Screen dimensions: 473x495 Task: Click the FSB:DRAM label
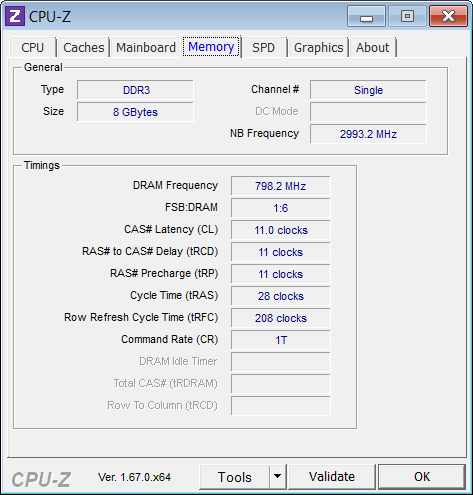191,207
